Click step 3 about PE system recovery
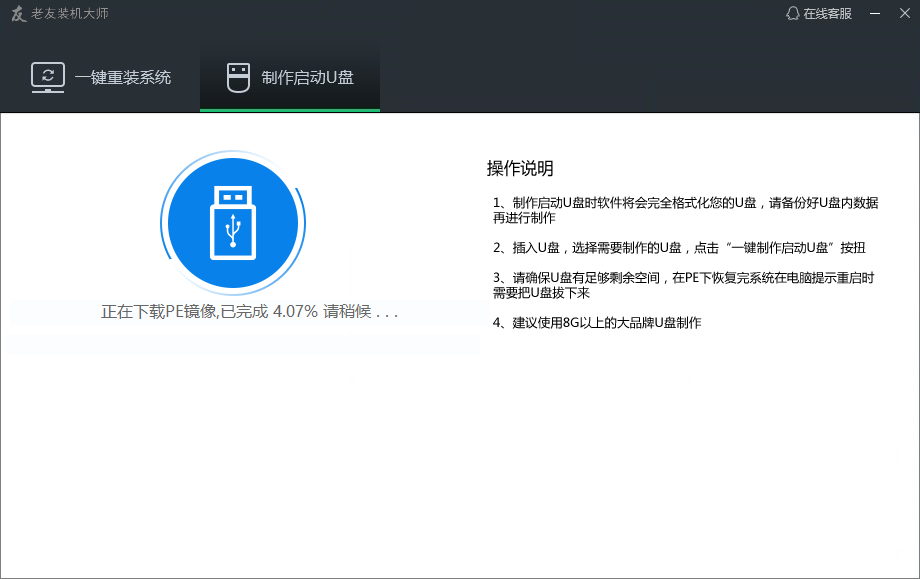The height and width of the screenshot is (579, 920). pyautogui.click(x=680, y=284)
